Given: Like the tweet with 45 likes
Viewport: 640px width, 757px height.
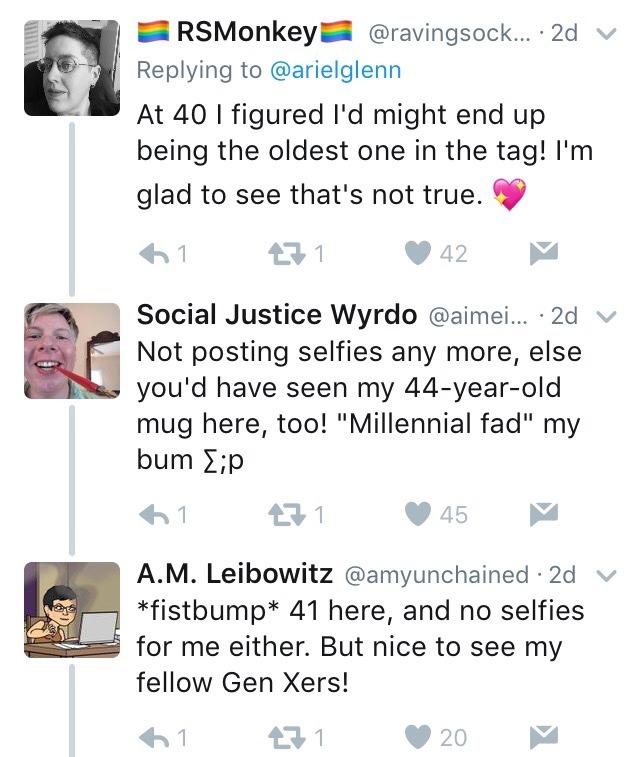Looking at the screenshot, I should (x=418, y=514).
